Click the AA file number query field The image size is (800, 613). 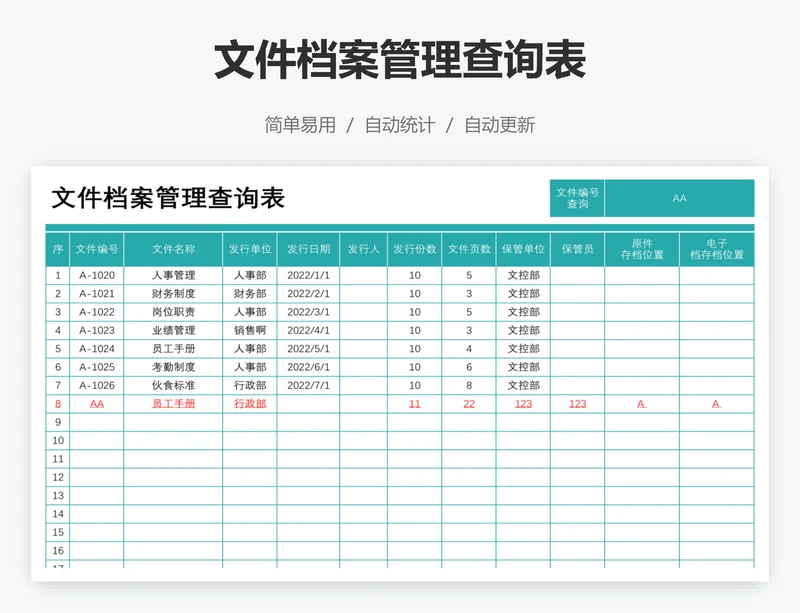pos(679,198)
